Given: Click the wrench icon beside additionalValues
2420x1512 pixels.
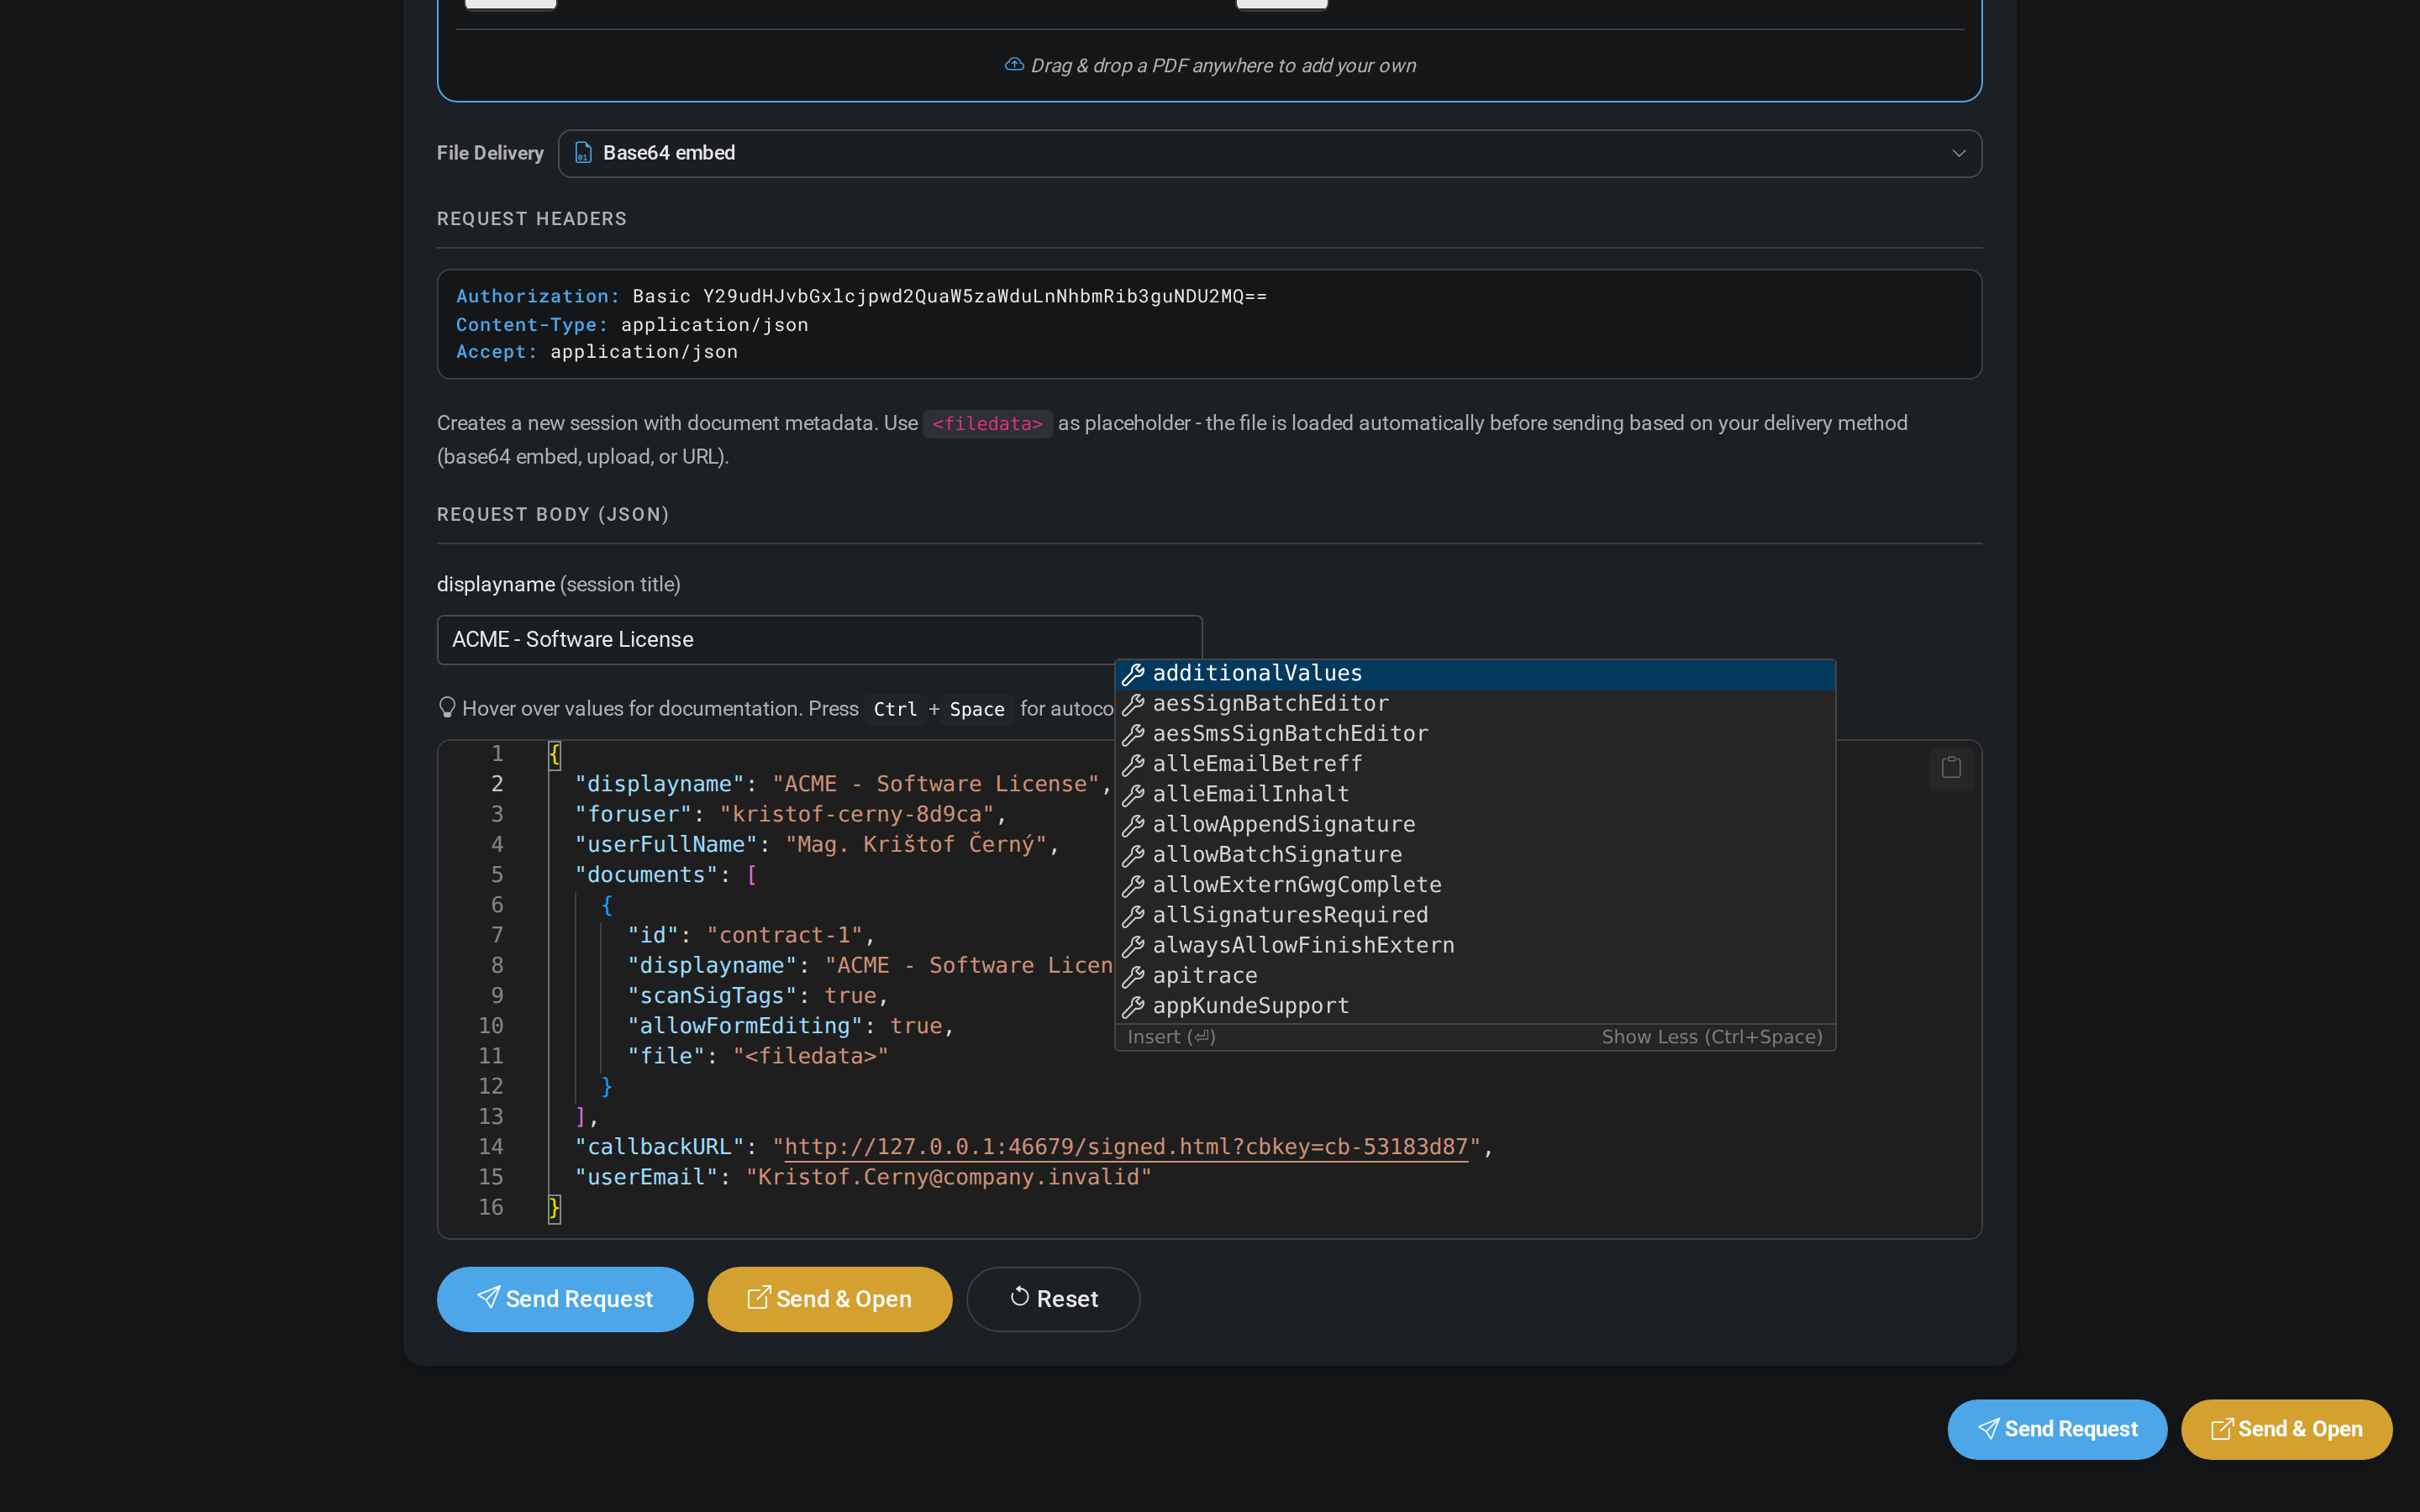Looking at the screenshot, I should click(1134, 673).
